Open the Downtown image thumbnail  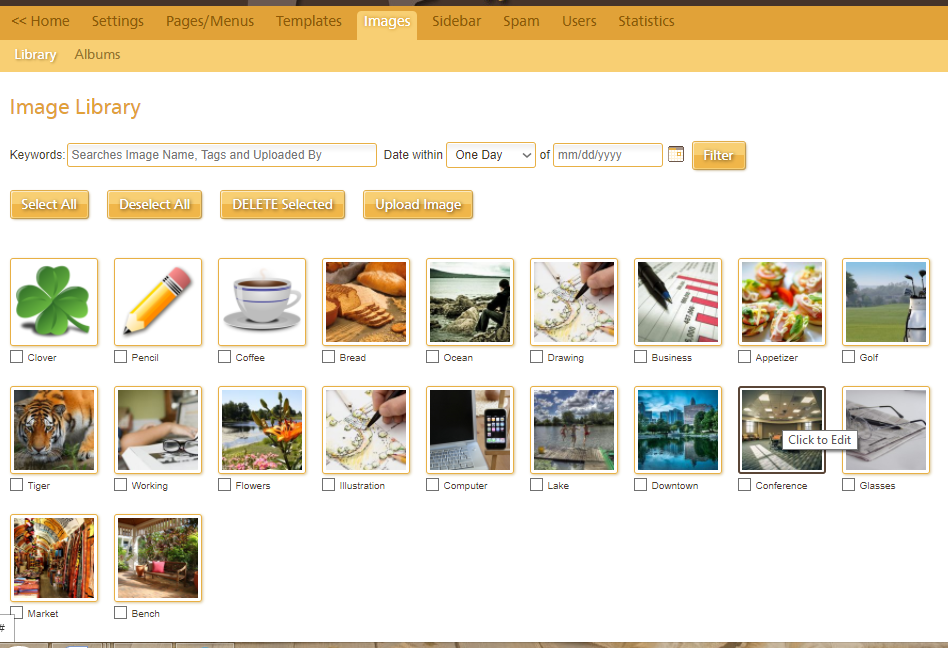pos(678,430)
